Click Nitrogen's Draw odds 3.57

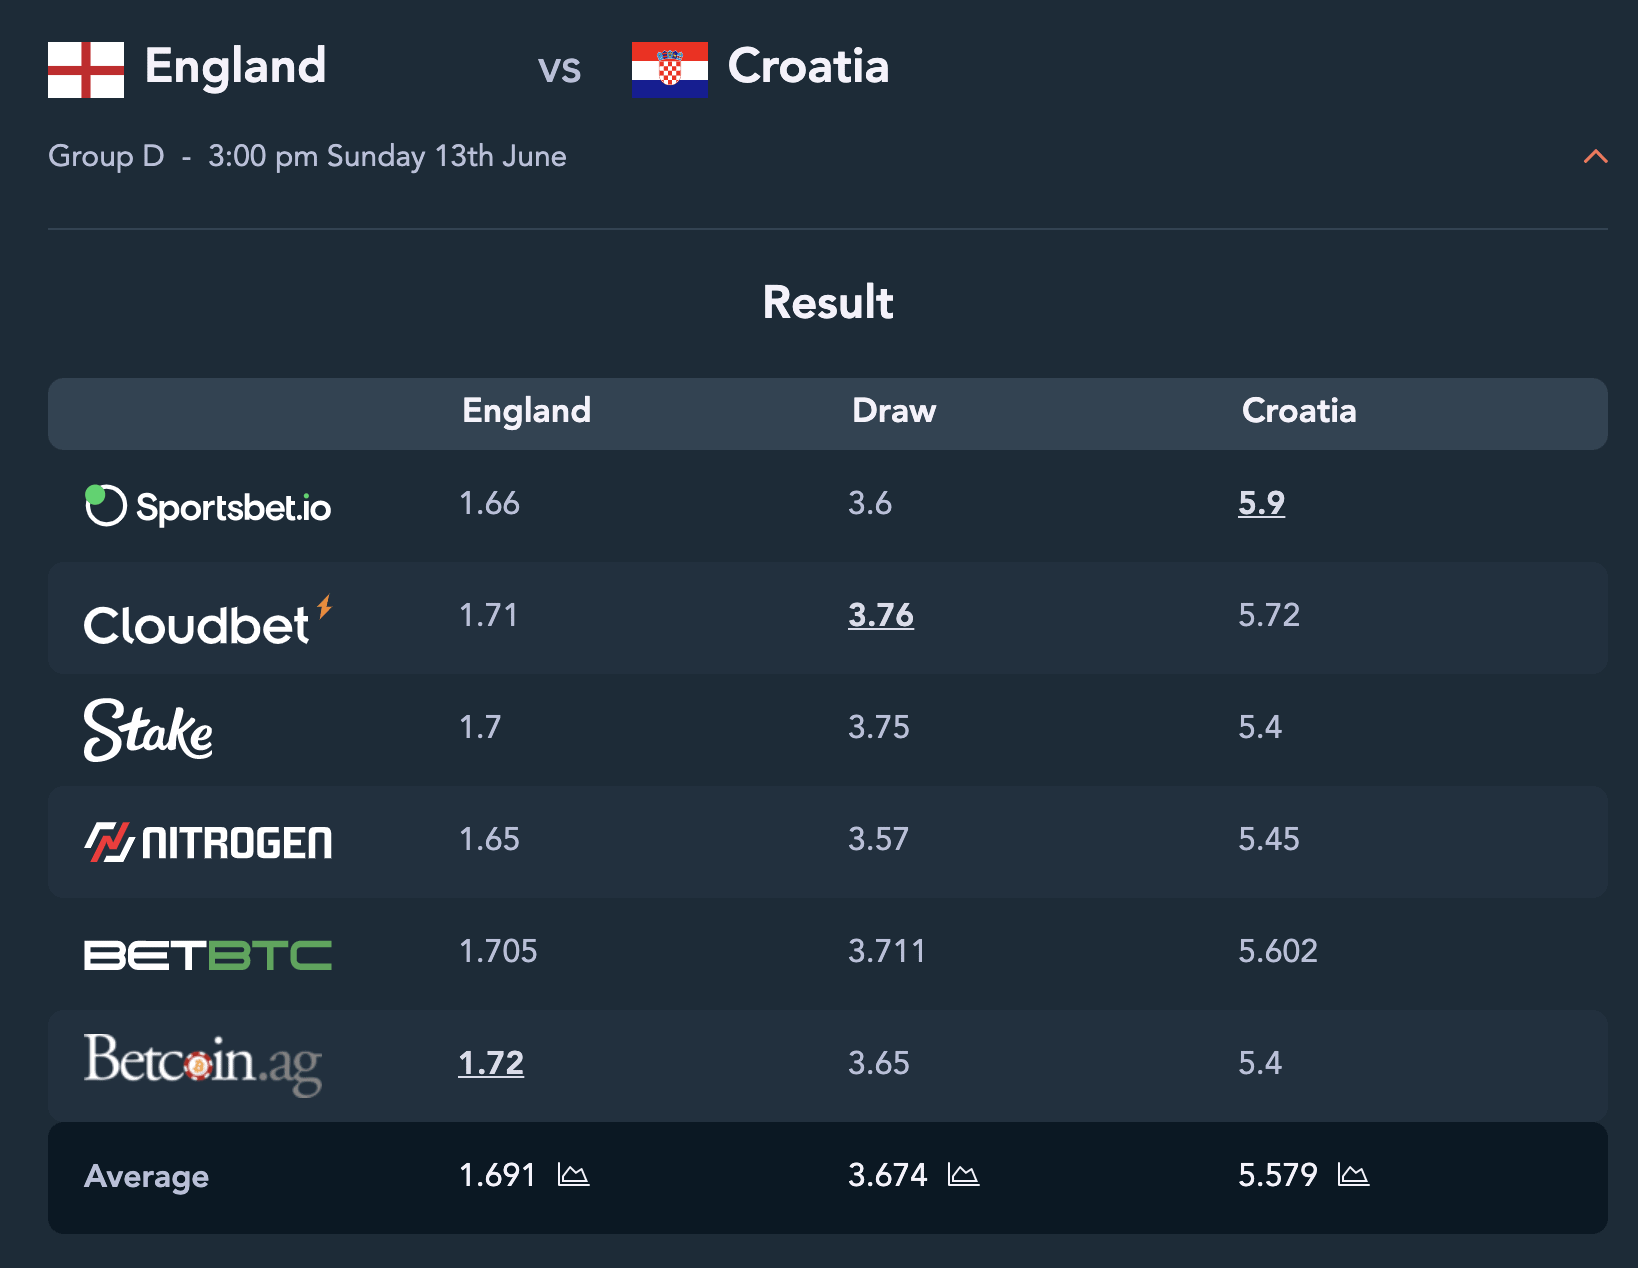(x=879, y=839)
